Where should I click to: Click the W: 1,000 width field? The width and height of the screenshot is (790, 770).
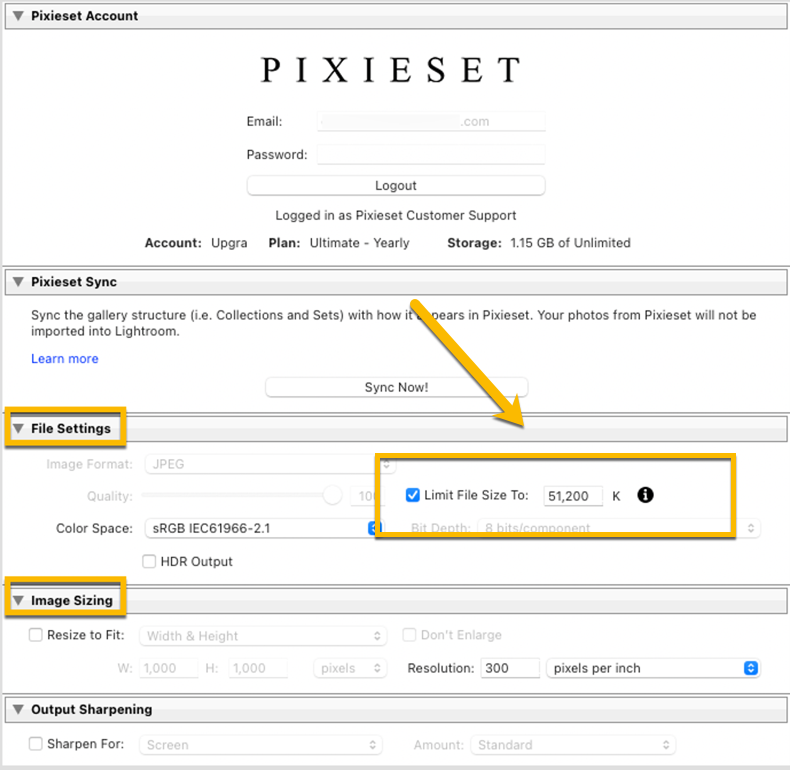169,668
